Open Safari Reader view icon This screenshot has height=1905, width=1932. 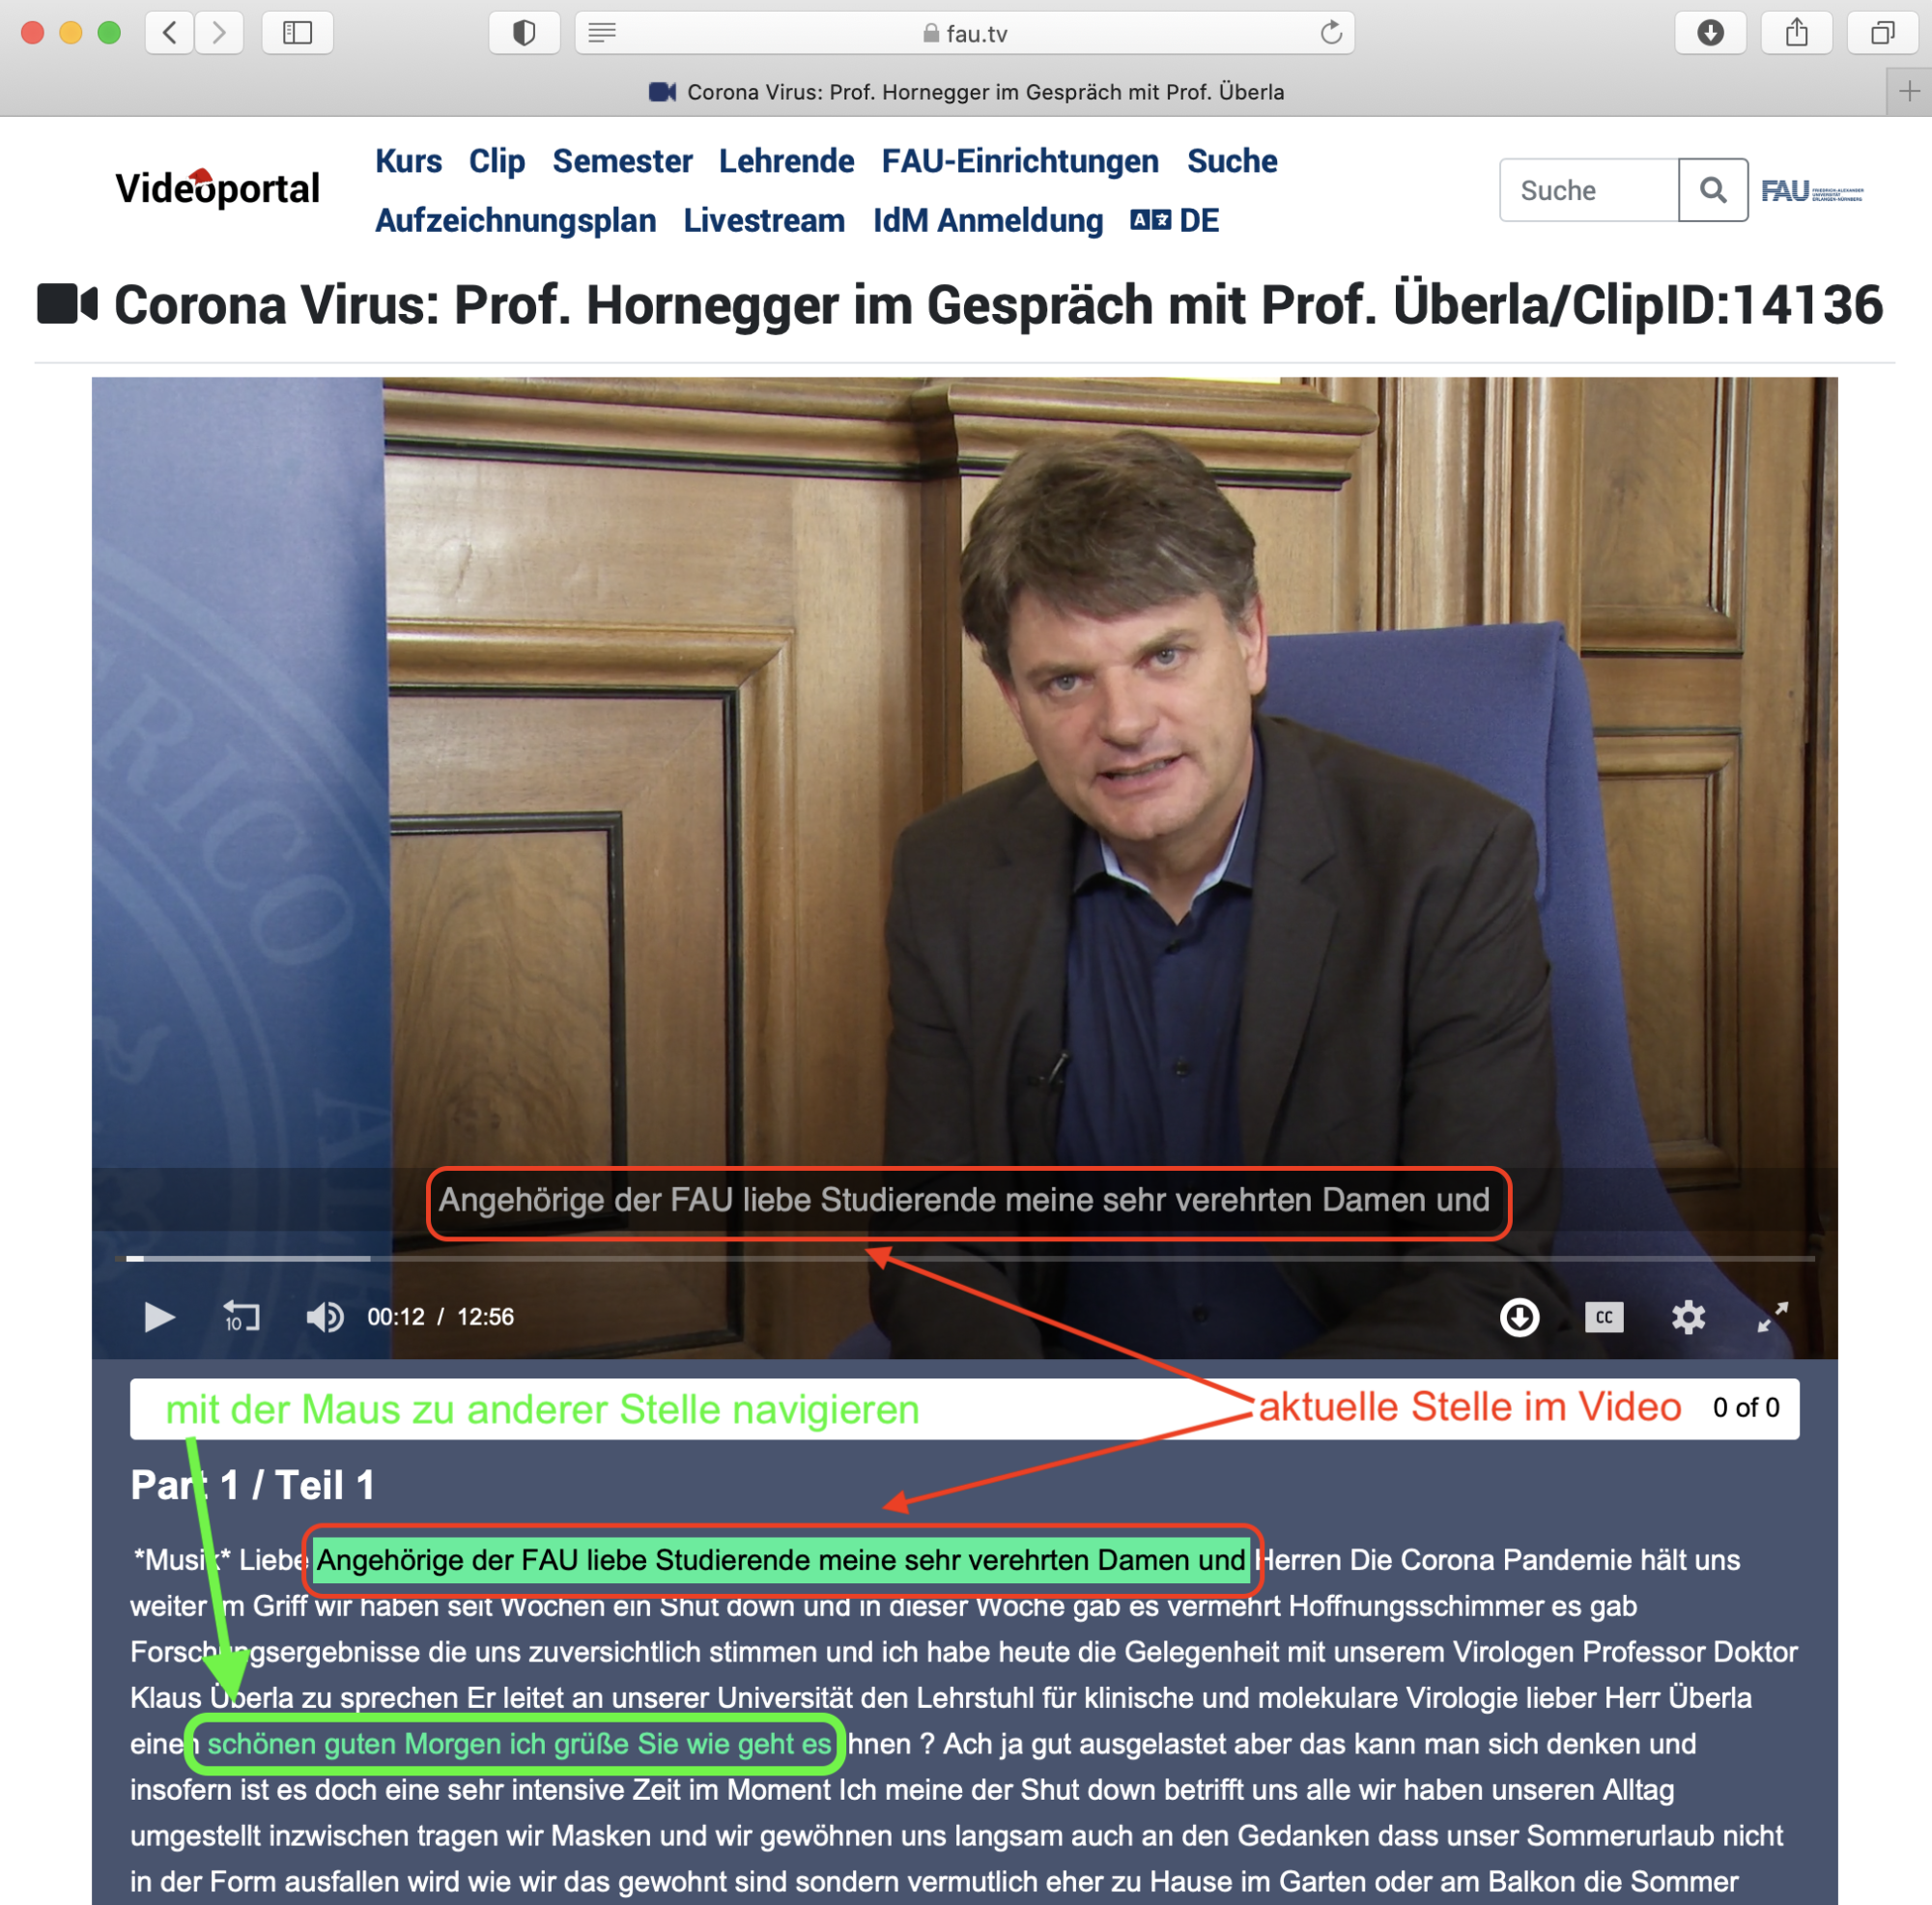point(601,33)
